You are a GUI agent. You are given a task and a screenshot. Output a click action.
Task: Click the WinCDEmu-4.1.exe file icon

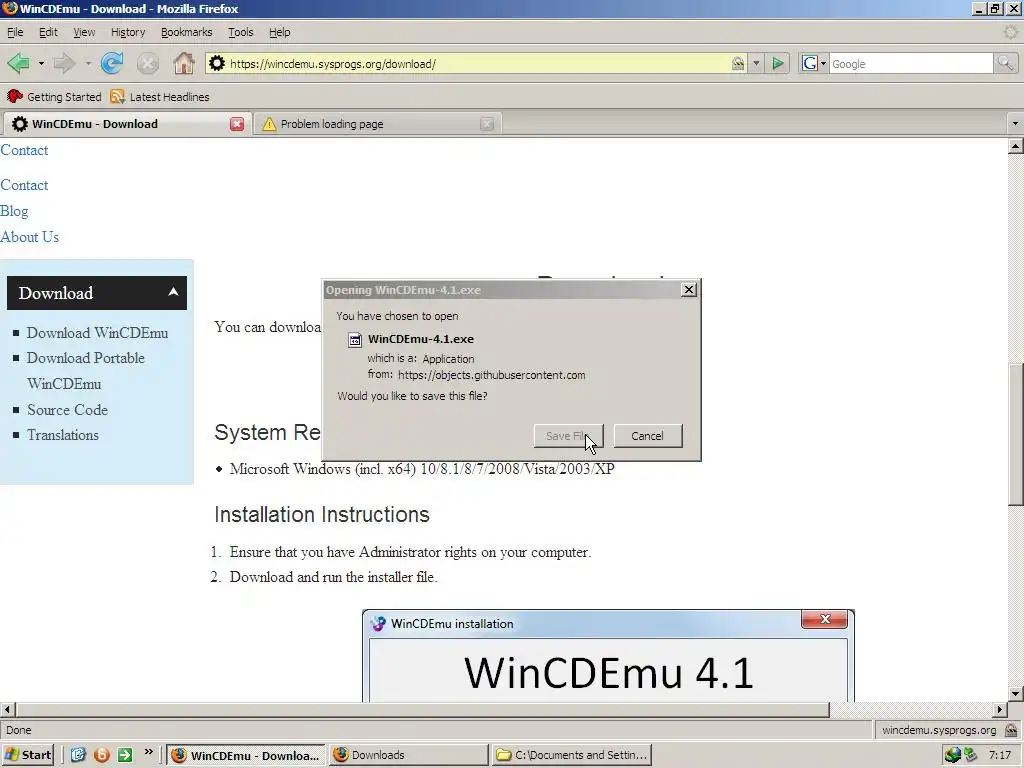click(x=355, y=339)
